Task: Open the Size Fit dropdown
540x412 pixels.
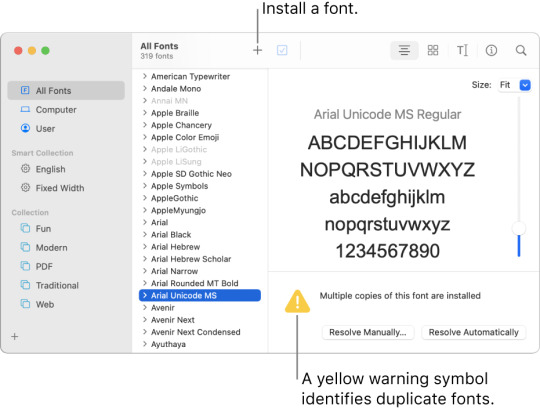Action: tap(525, 85)
